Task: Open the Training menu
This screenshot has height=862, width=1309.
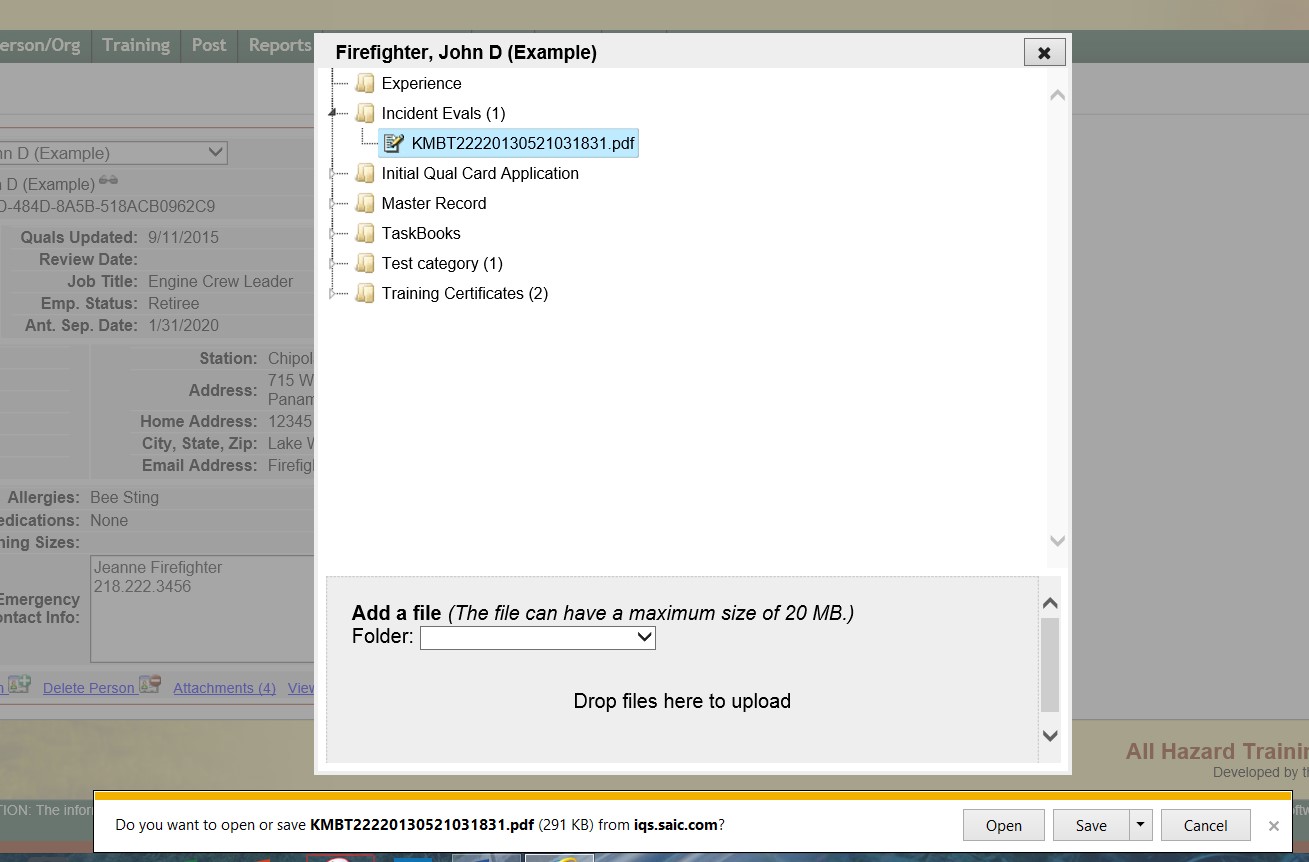Action: [x=136, y=45]
